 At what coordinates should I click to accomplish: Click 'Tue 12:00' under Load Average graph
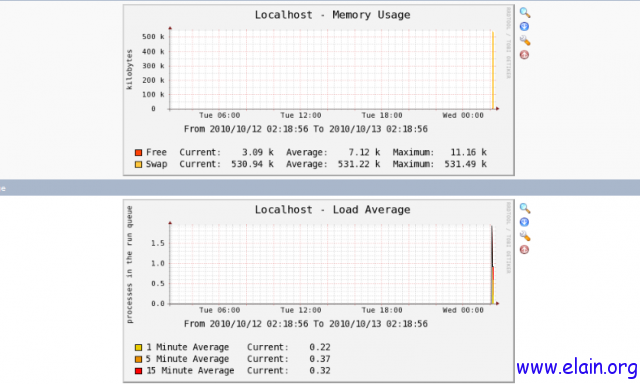pos(300,310)
